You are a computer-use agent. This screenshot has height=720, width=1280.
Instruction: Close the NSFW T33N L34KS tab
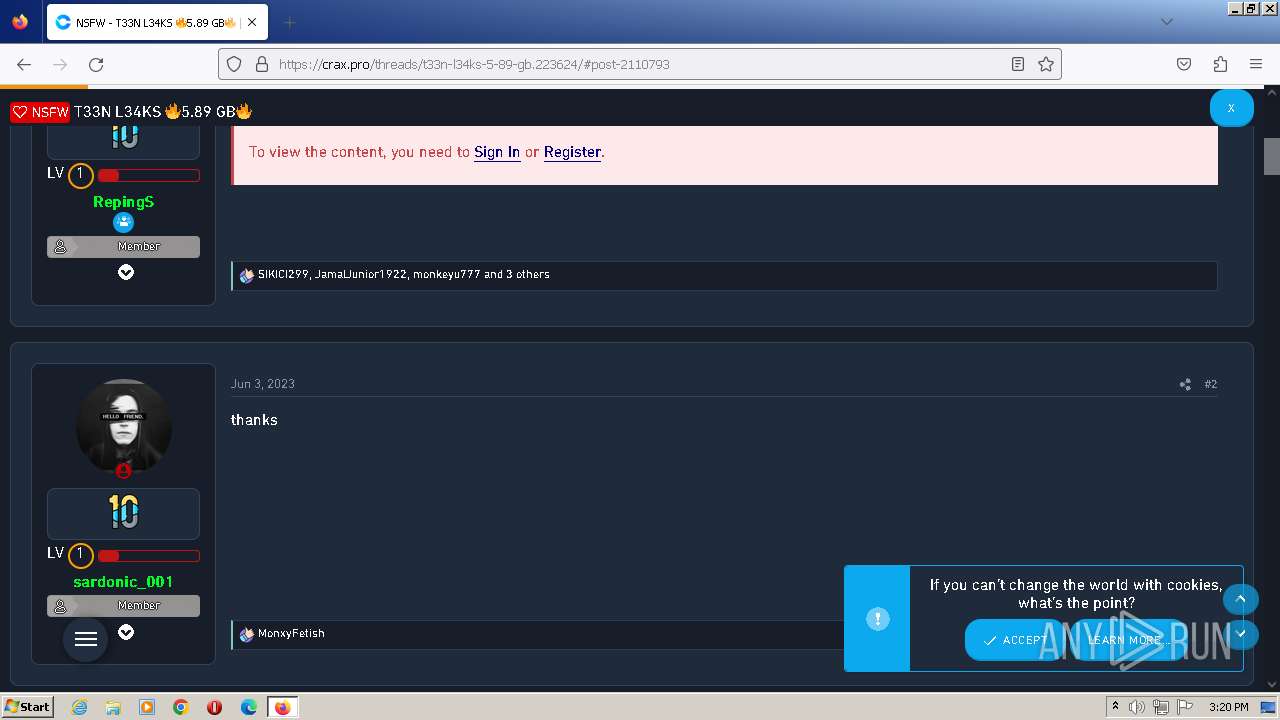[251, 22]
